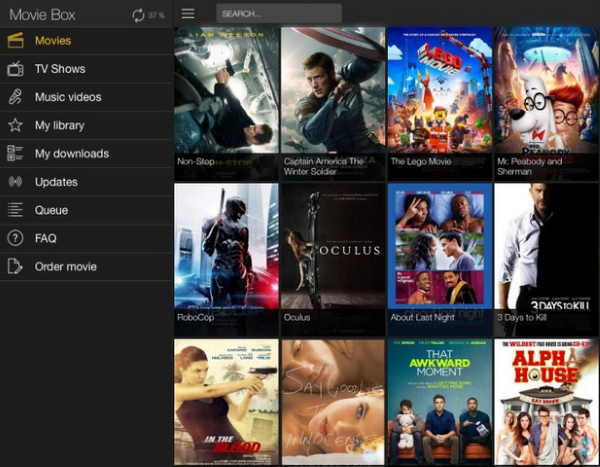Click the TV Shows television icon
The width and height of the screenshot is (600, 467).
pyautogui.click(x=15, y=69)
